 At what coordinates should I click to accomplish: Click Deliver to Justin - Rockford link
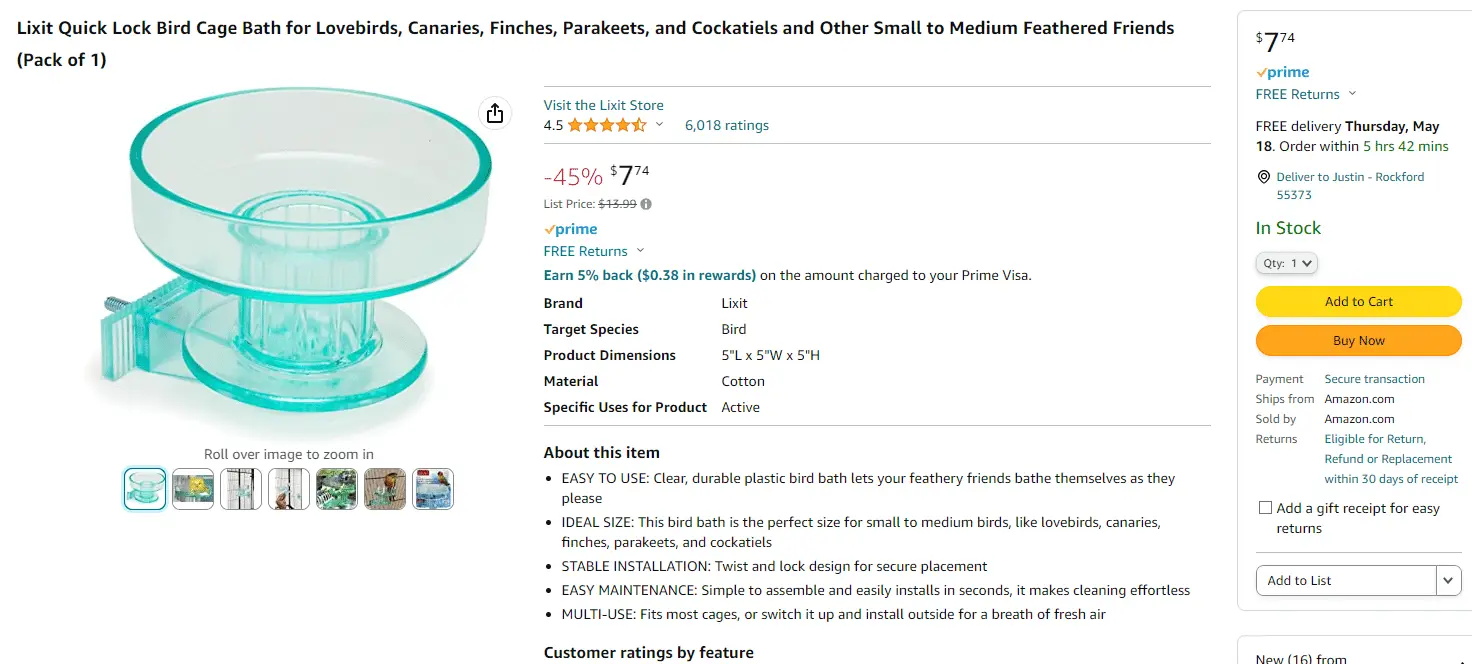pyautogui.click(x=1350, y=177)
